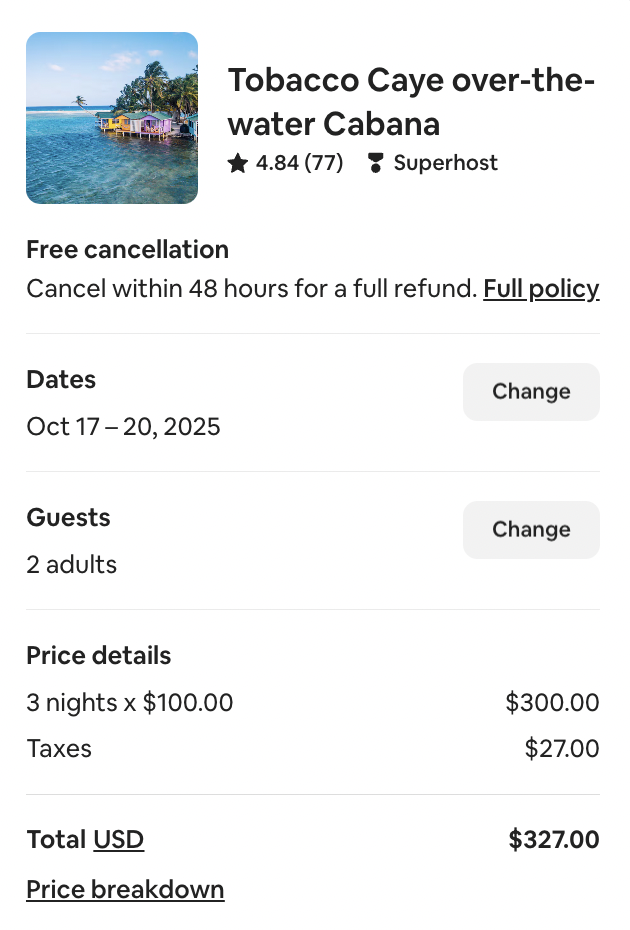Change the reservation dates
Viewport: 630px width, 930px height.
click(x=531, y=392)
